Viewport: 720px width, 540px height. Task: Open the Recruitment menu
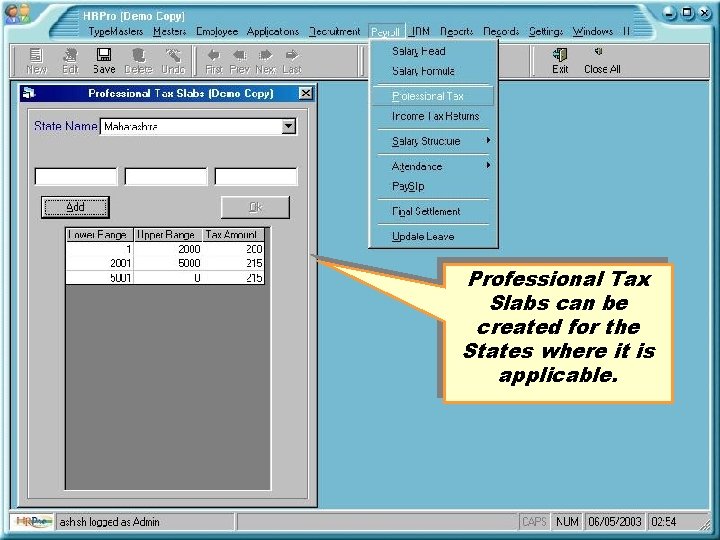334,31
